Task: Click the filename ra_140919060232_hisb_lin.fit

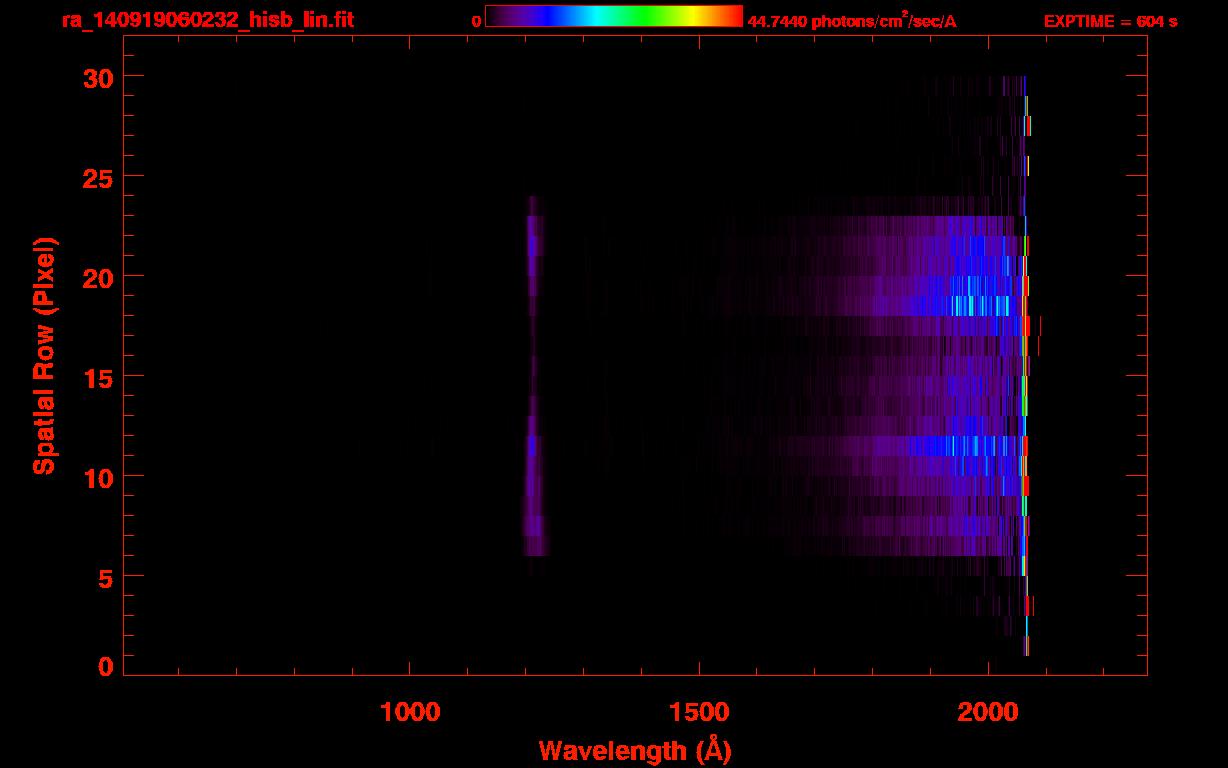Action: click(207, 20)
